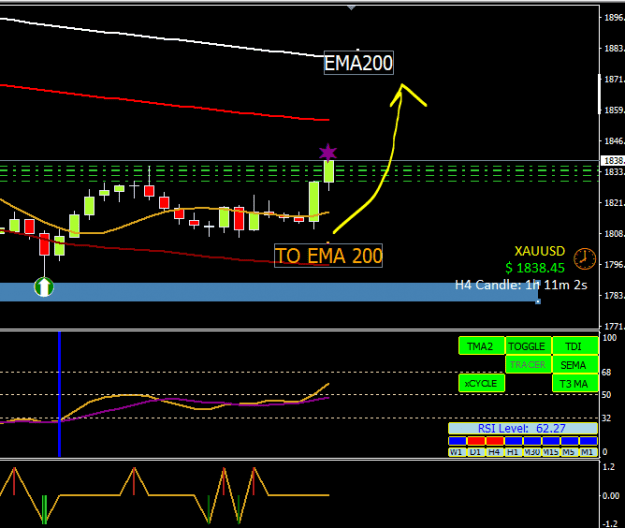This screenshot has height=528, width=625.
Task: Click the 32 level on RSI scale
Action: [x=606, y=418]
